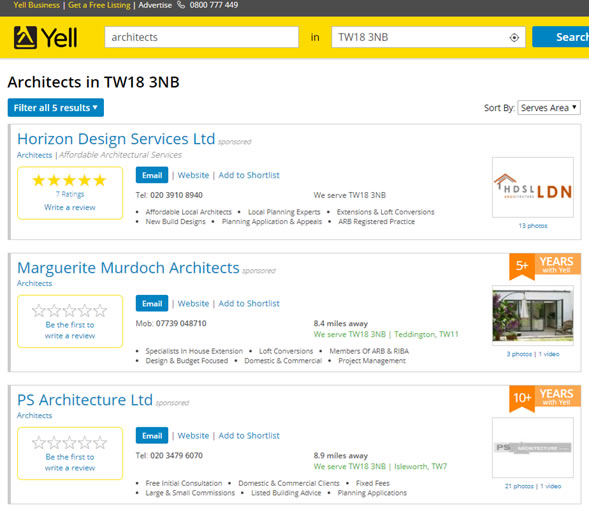This screenshot has width=589, height=510.
Task: Click 8.4 miles away text
Action: pyautogui.click(x=341, y=324)
